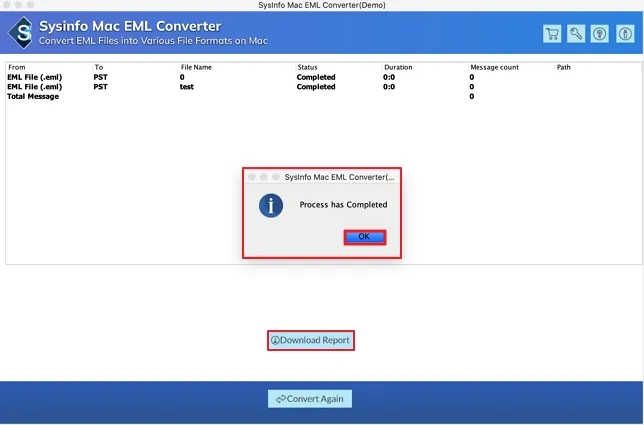Click the About info icon in header

pyautogui.click(x=625, y=34)
